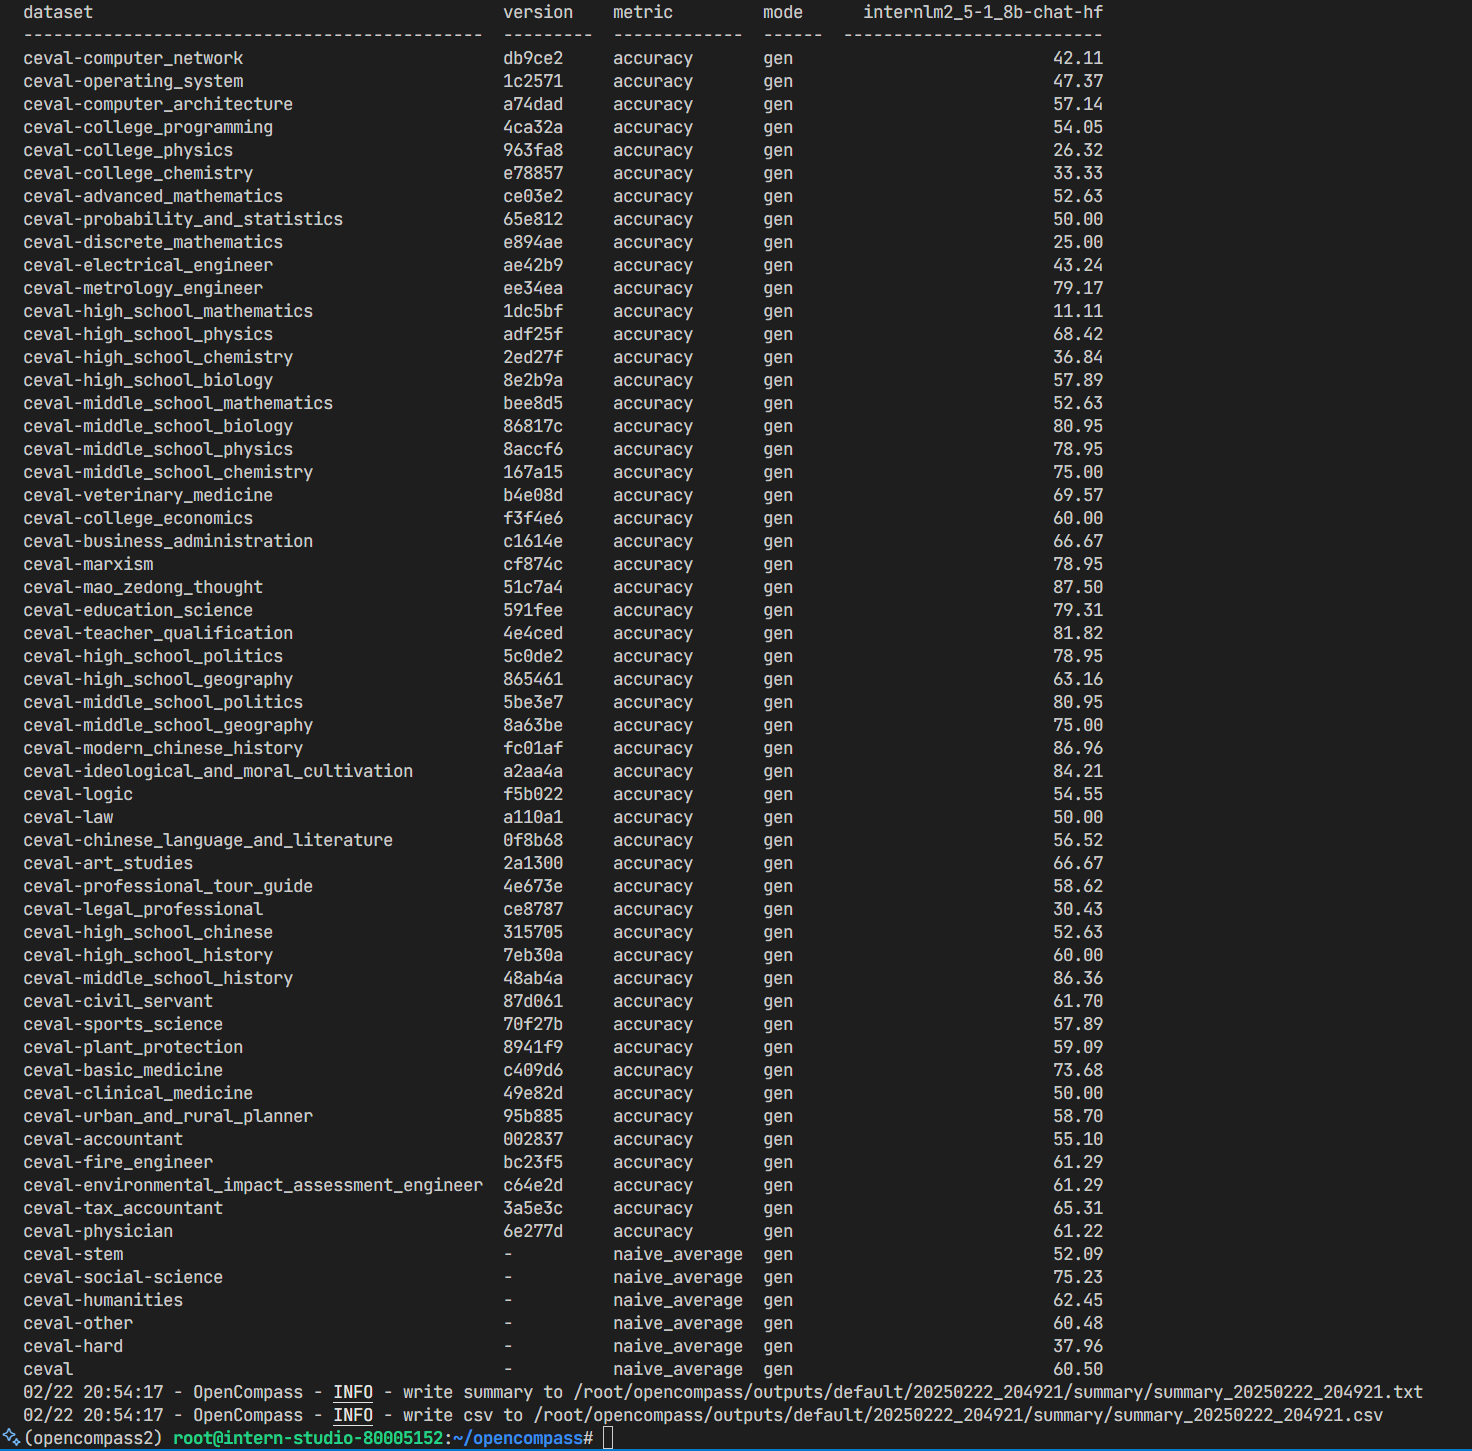
Task: Click the ceval-ideological_and_moral_cultivation row name
Action: [218, 771]
